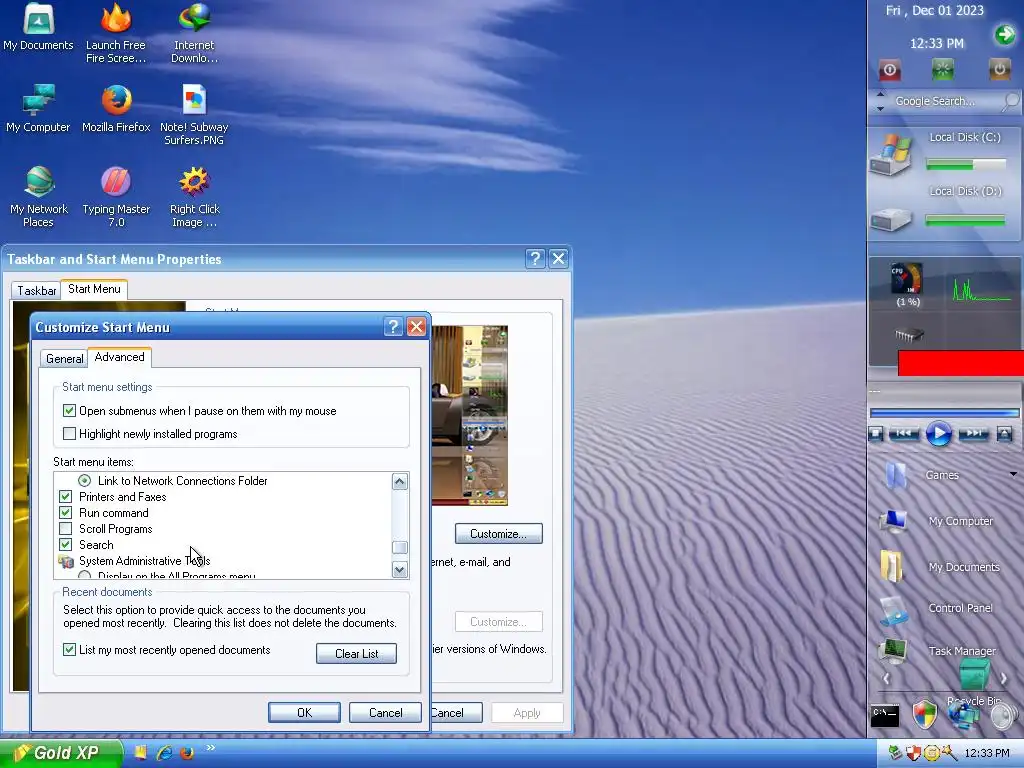Screen dimensions: 1024x768
Task: Open network connections icon in sidebar
Action: (963, 714)
